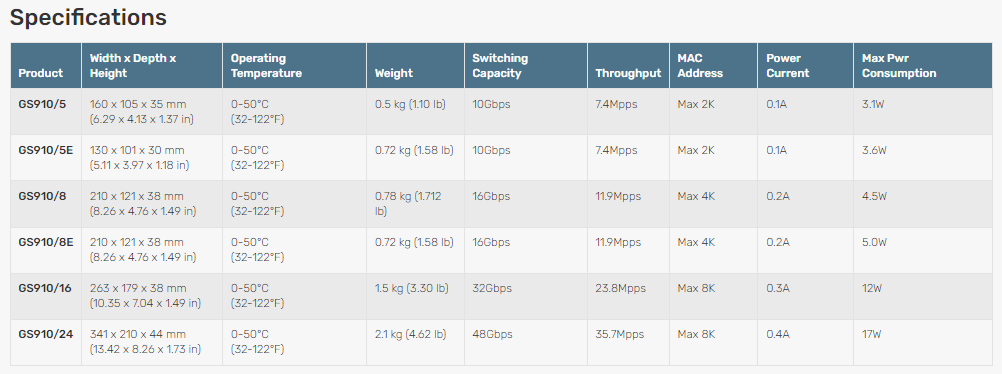
Task: Click the Specifications heading
Action: pyautogui.click(x=88, y=18)
